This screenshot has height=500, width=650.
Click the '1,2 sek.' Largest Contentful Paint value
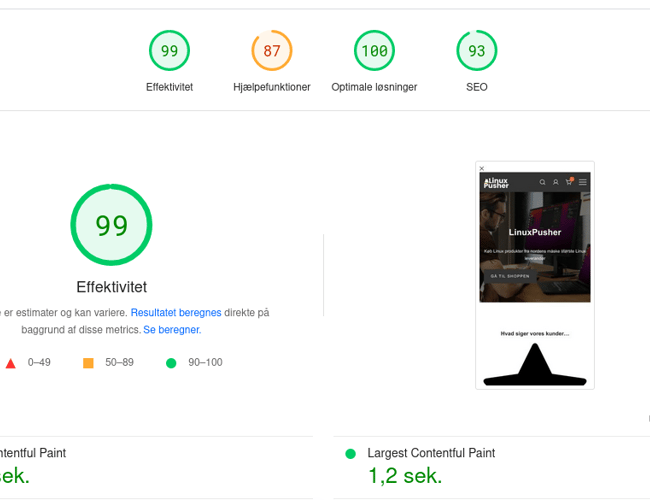point(405,476)
